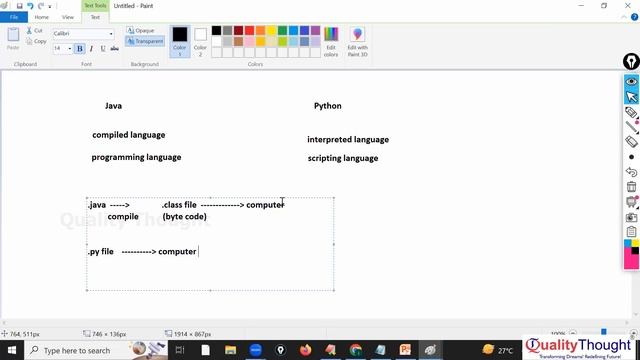
Task: Click the undo arrow in annotation sidebar
Action: pos(631,172)
